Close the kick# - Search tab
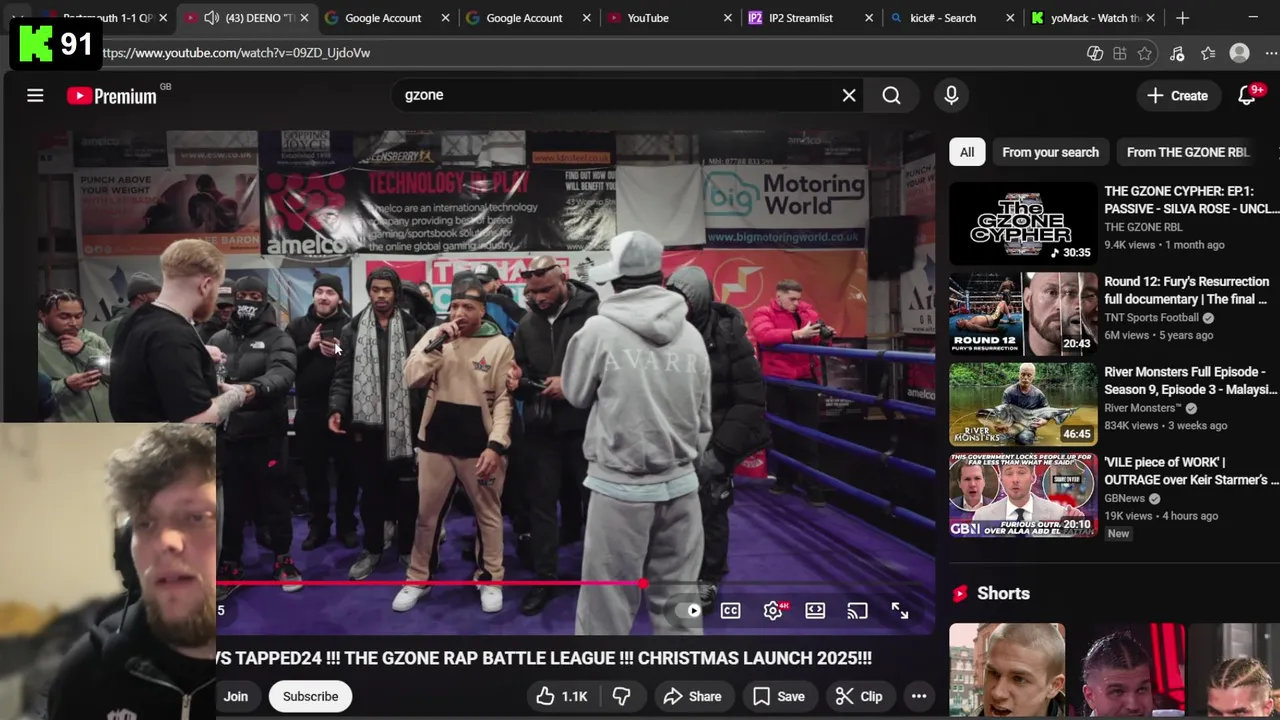 [1009, 18]
